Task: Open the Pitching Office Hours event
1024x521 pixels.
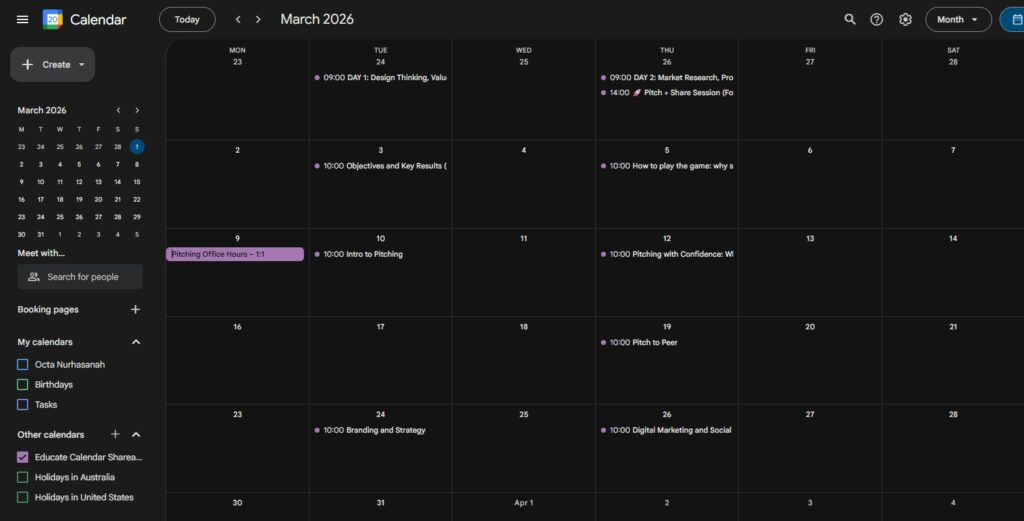Action: 235,254
